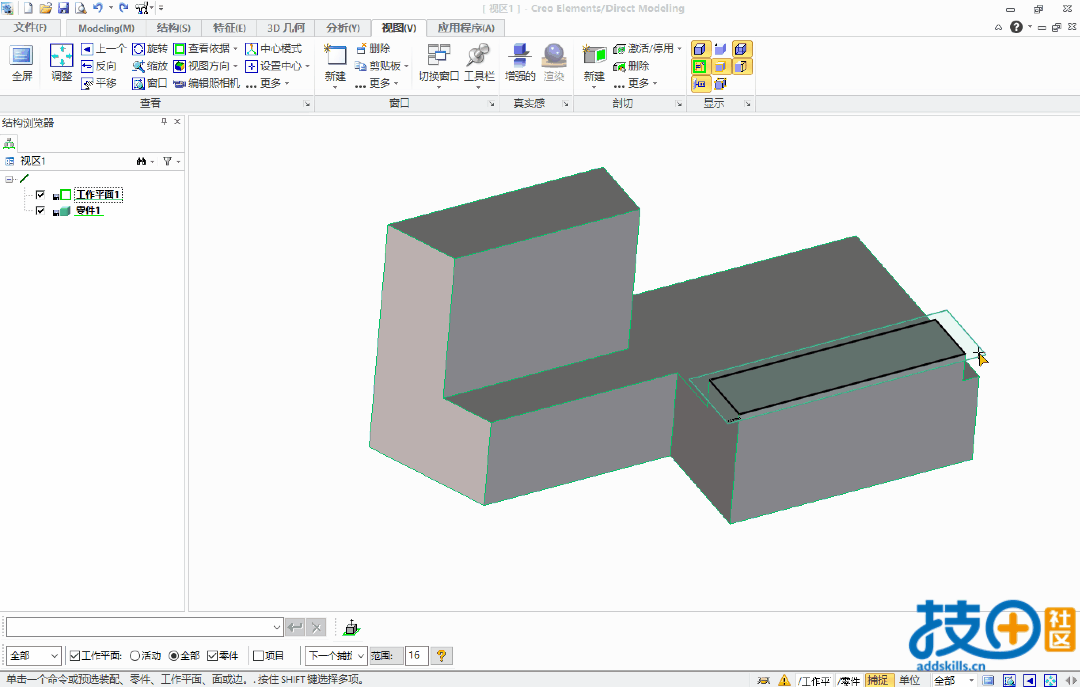Click the bottom-left icon of 显示 group
The height and width of the screenshot is (687, 1080).
click(700, 84)
